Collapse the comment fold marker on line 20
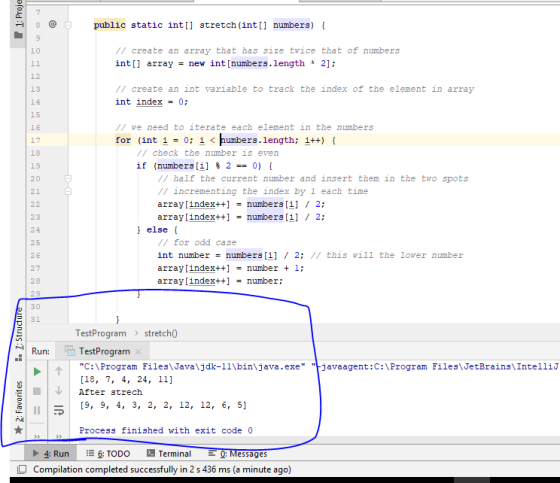 (x=68, y=178)
